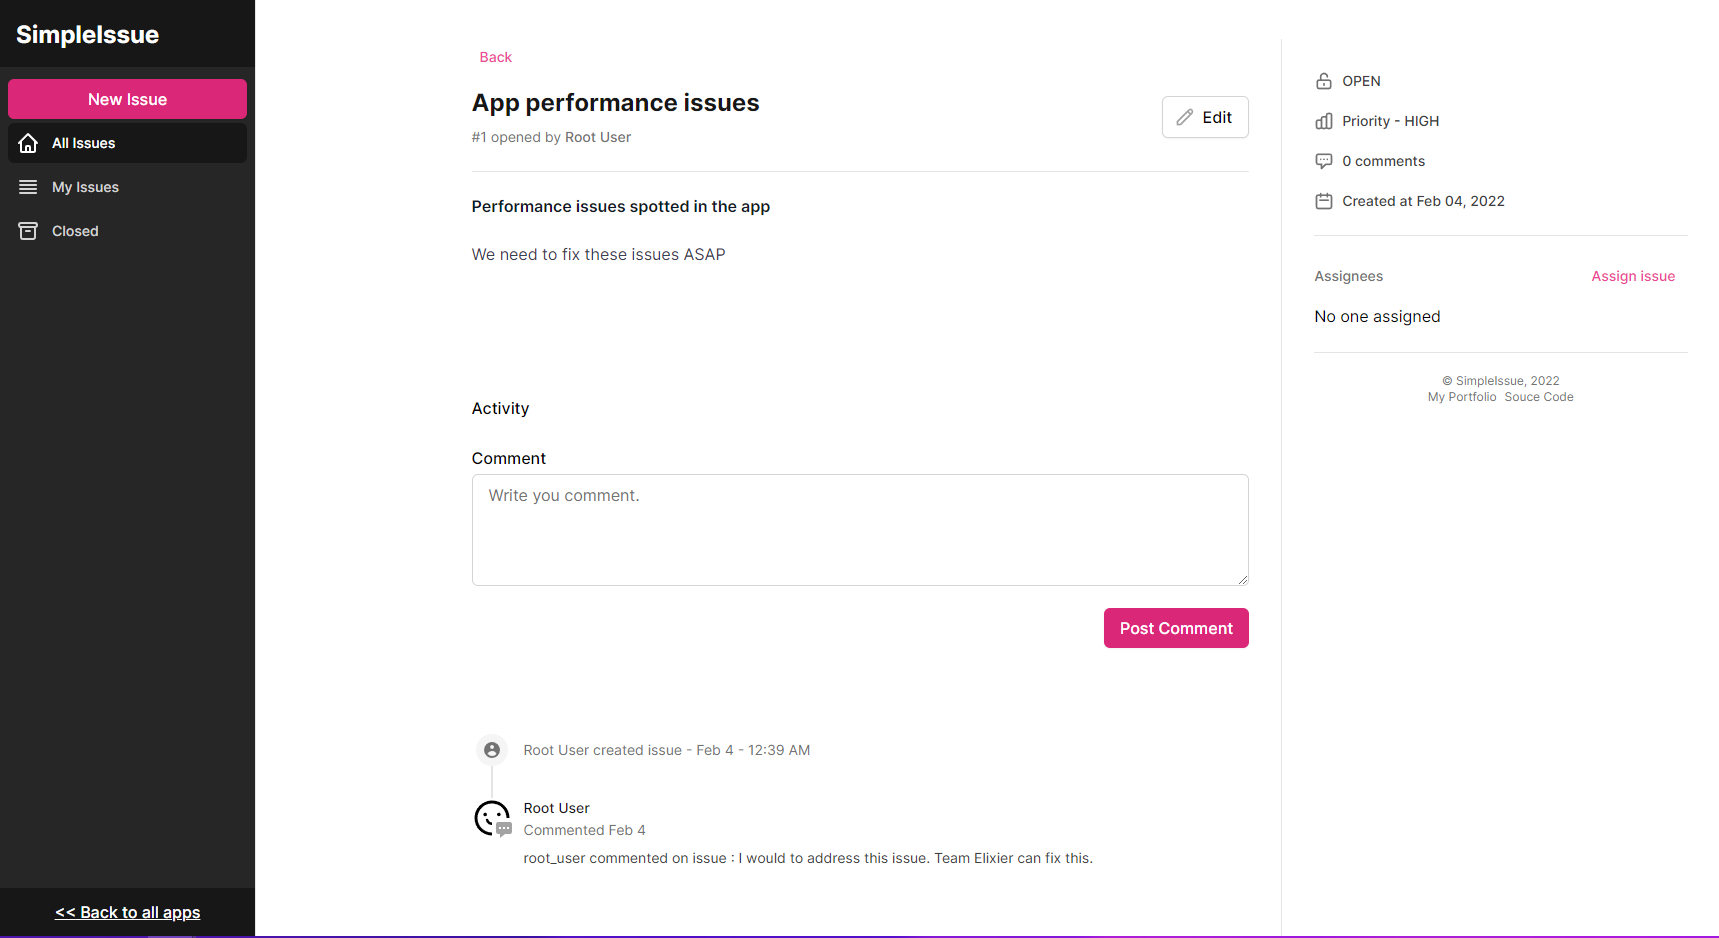1719x938 pixels.
Task: Open the Assign issue link
Action: 1633,276
